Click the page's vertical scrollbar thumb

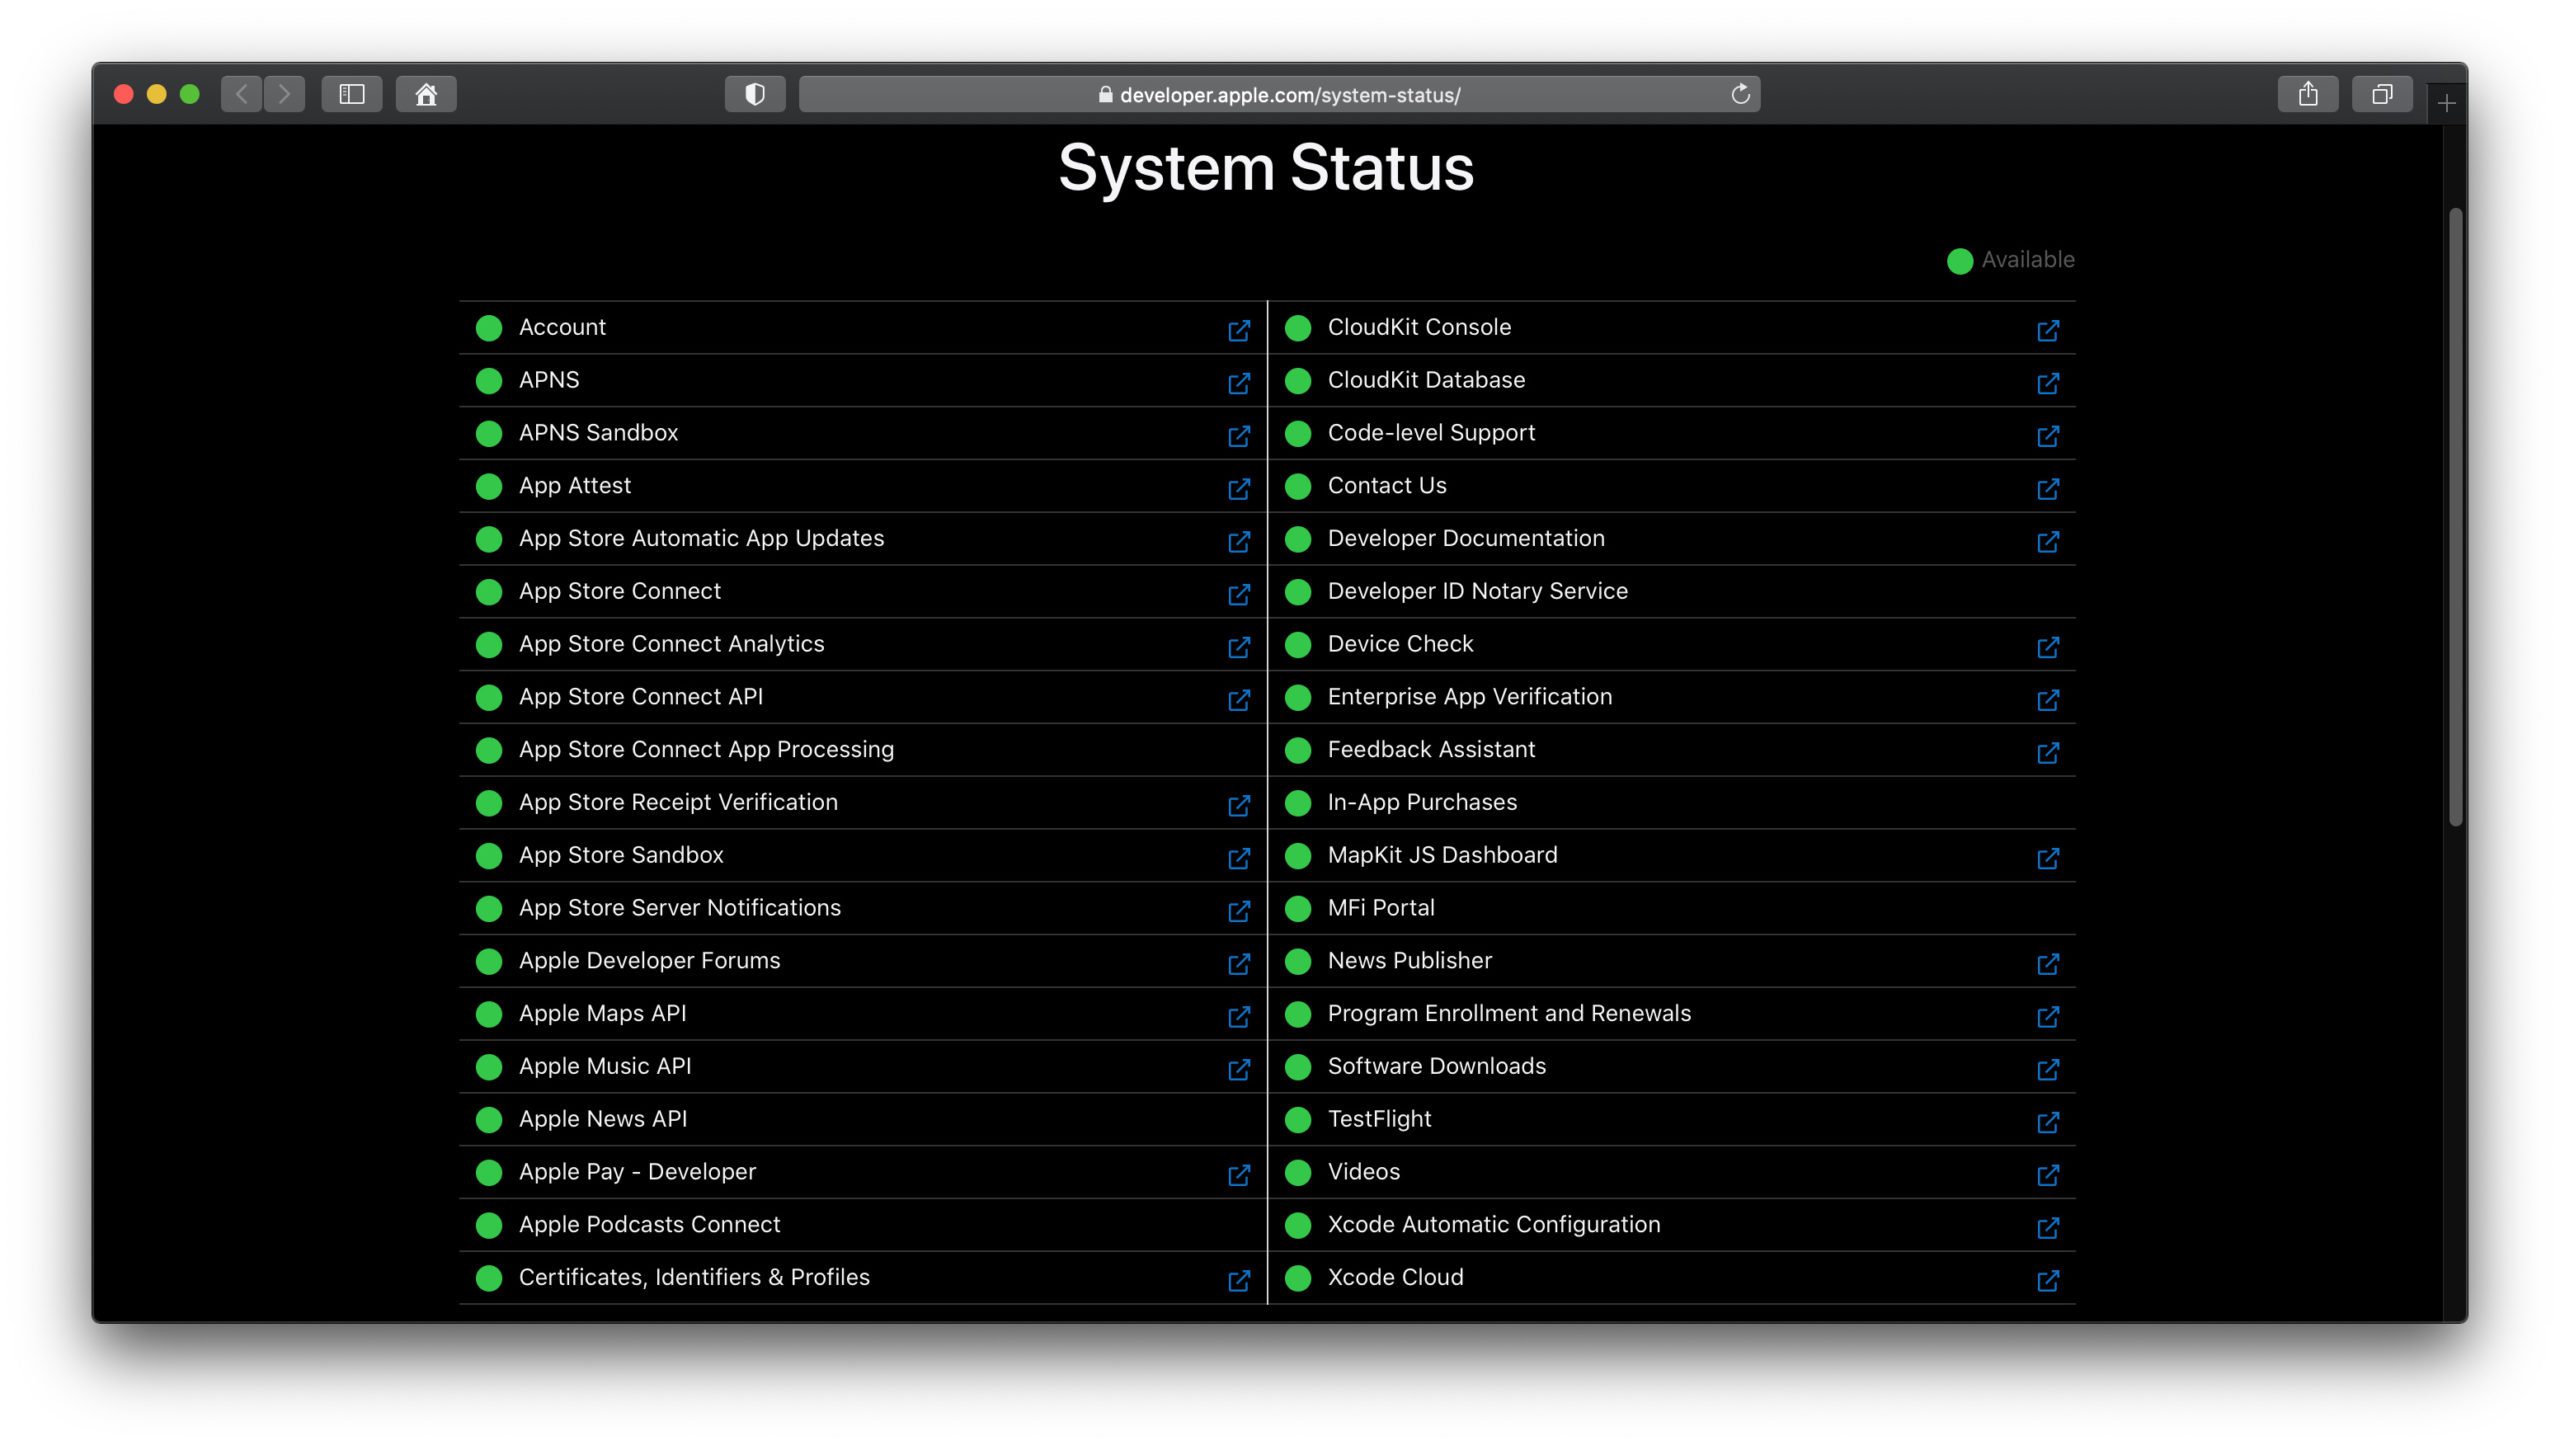(2455, 517)
